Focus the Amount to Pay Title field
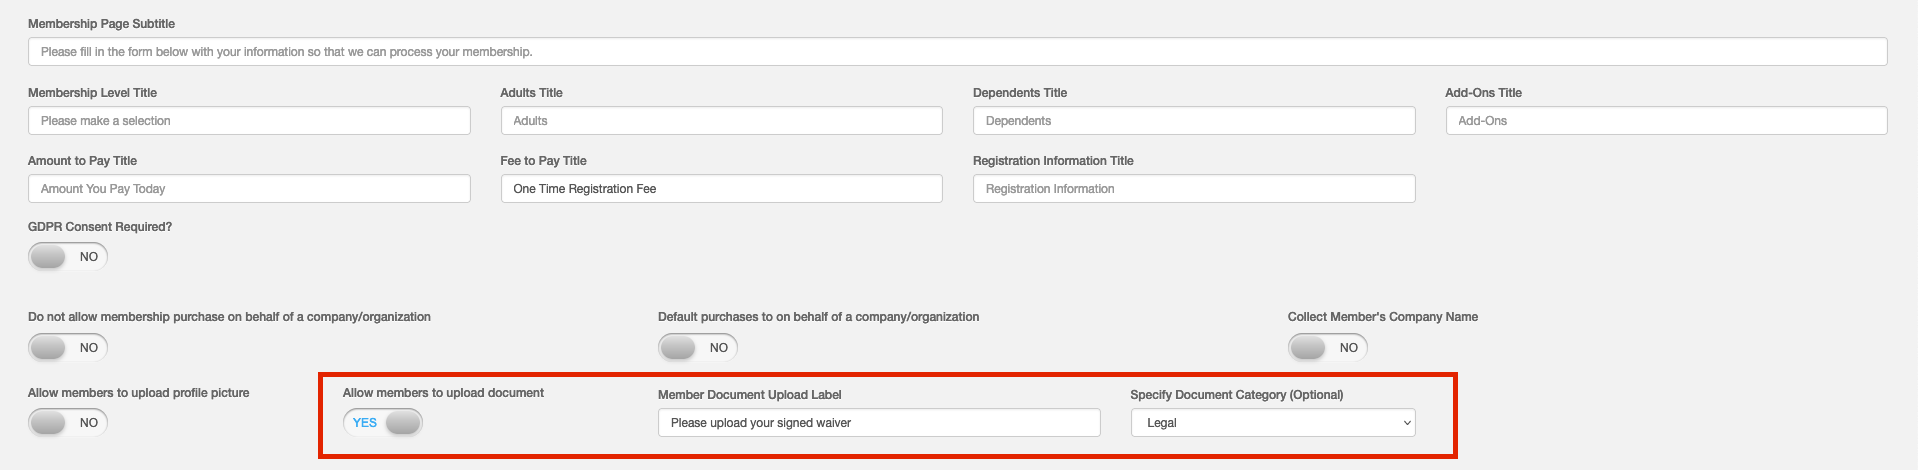 [249, 189]
